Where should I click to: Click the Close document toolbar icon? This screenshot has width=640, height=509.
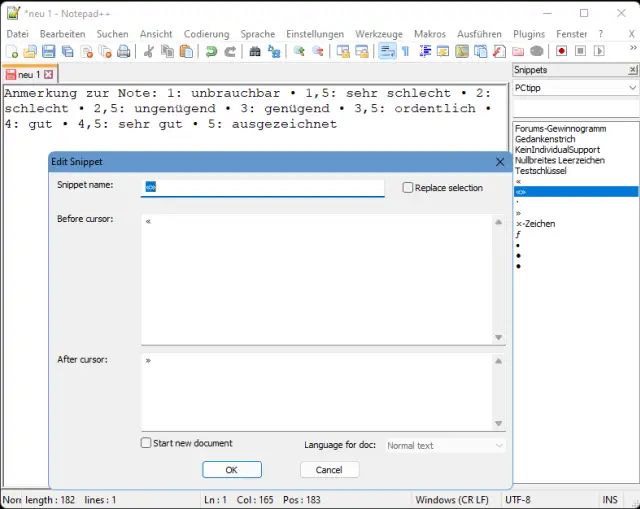point(87,51)
